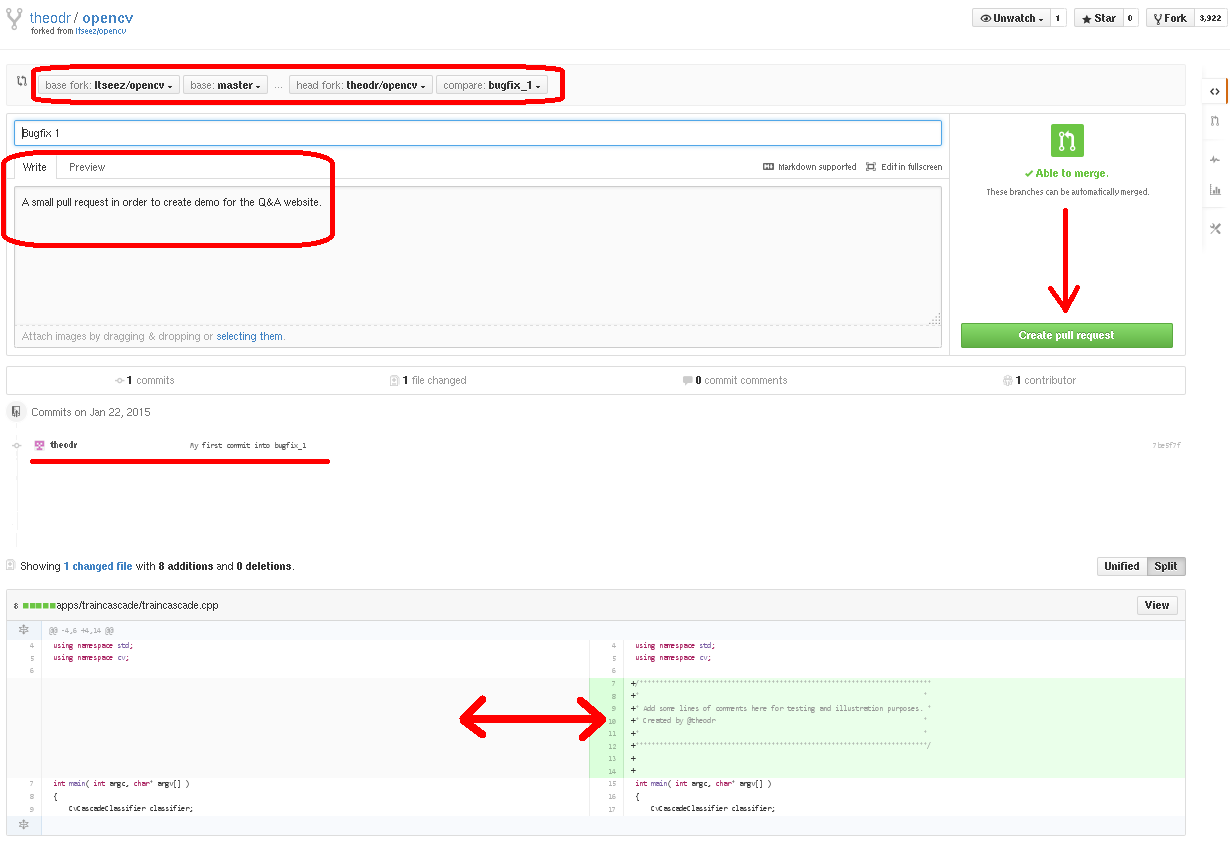Click the Fork button
Viewport: 1230px width, 846px height.
[1170, 18]
